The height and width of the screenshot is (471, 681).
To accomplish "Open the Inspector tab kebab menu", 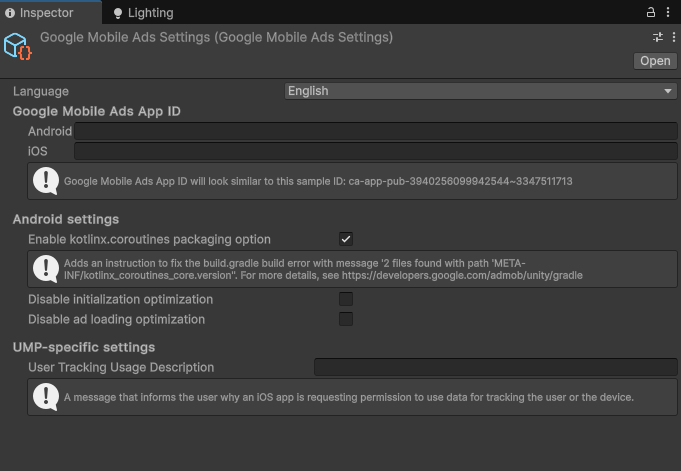I will tap(668, 12).
